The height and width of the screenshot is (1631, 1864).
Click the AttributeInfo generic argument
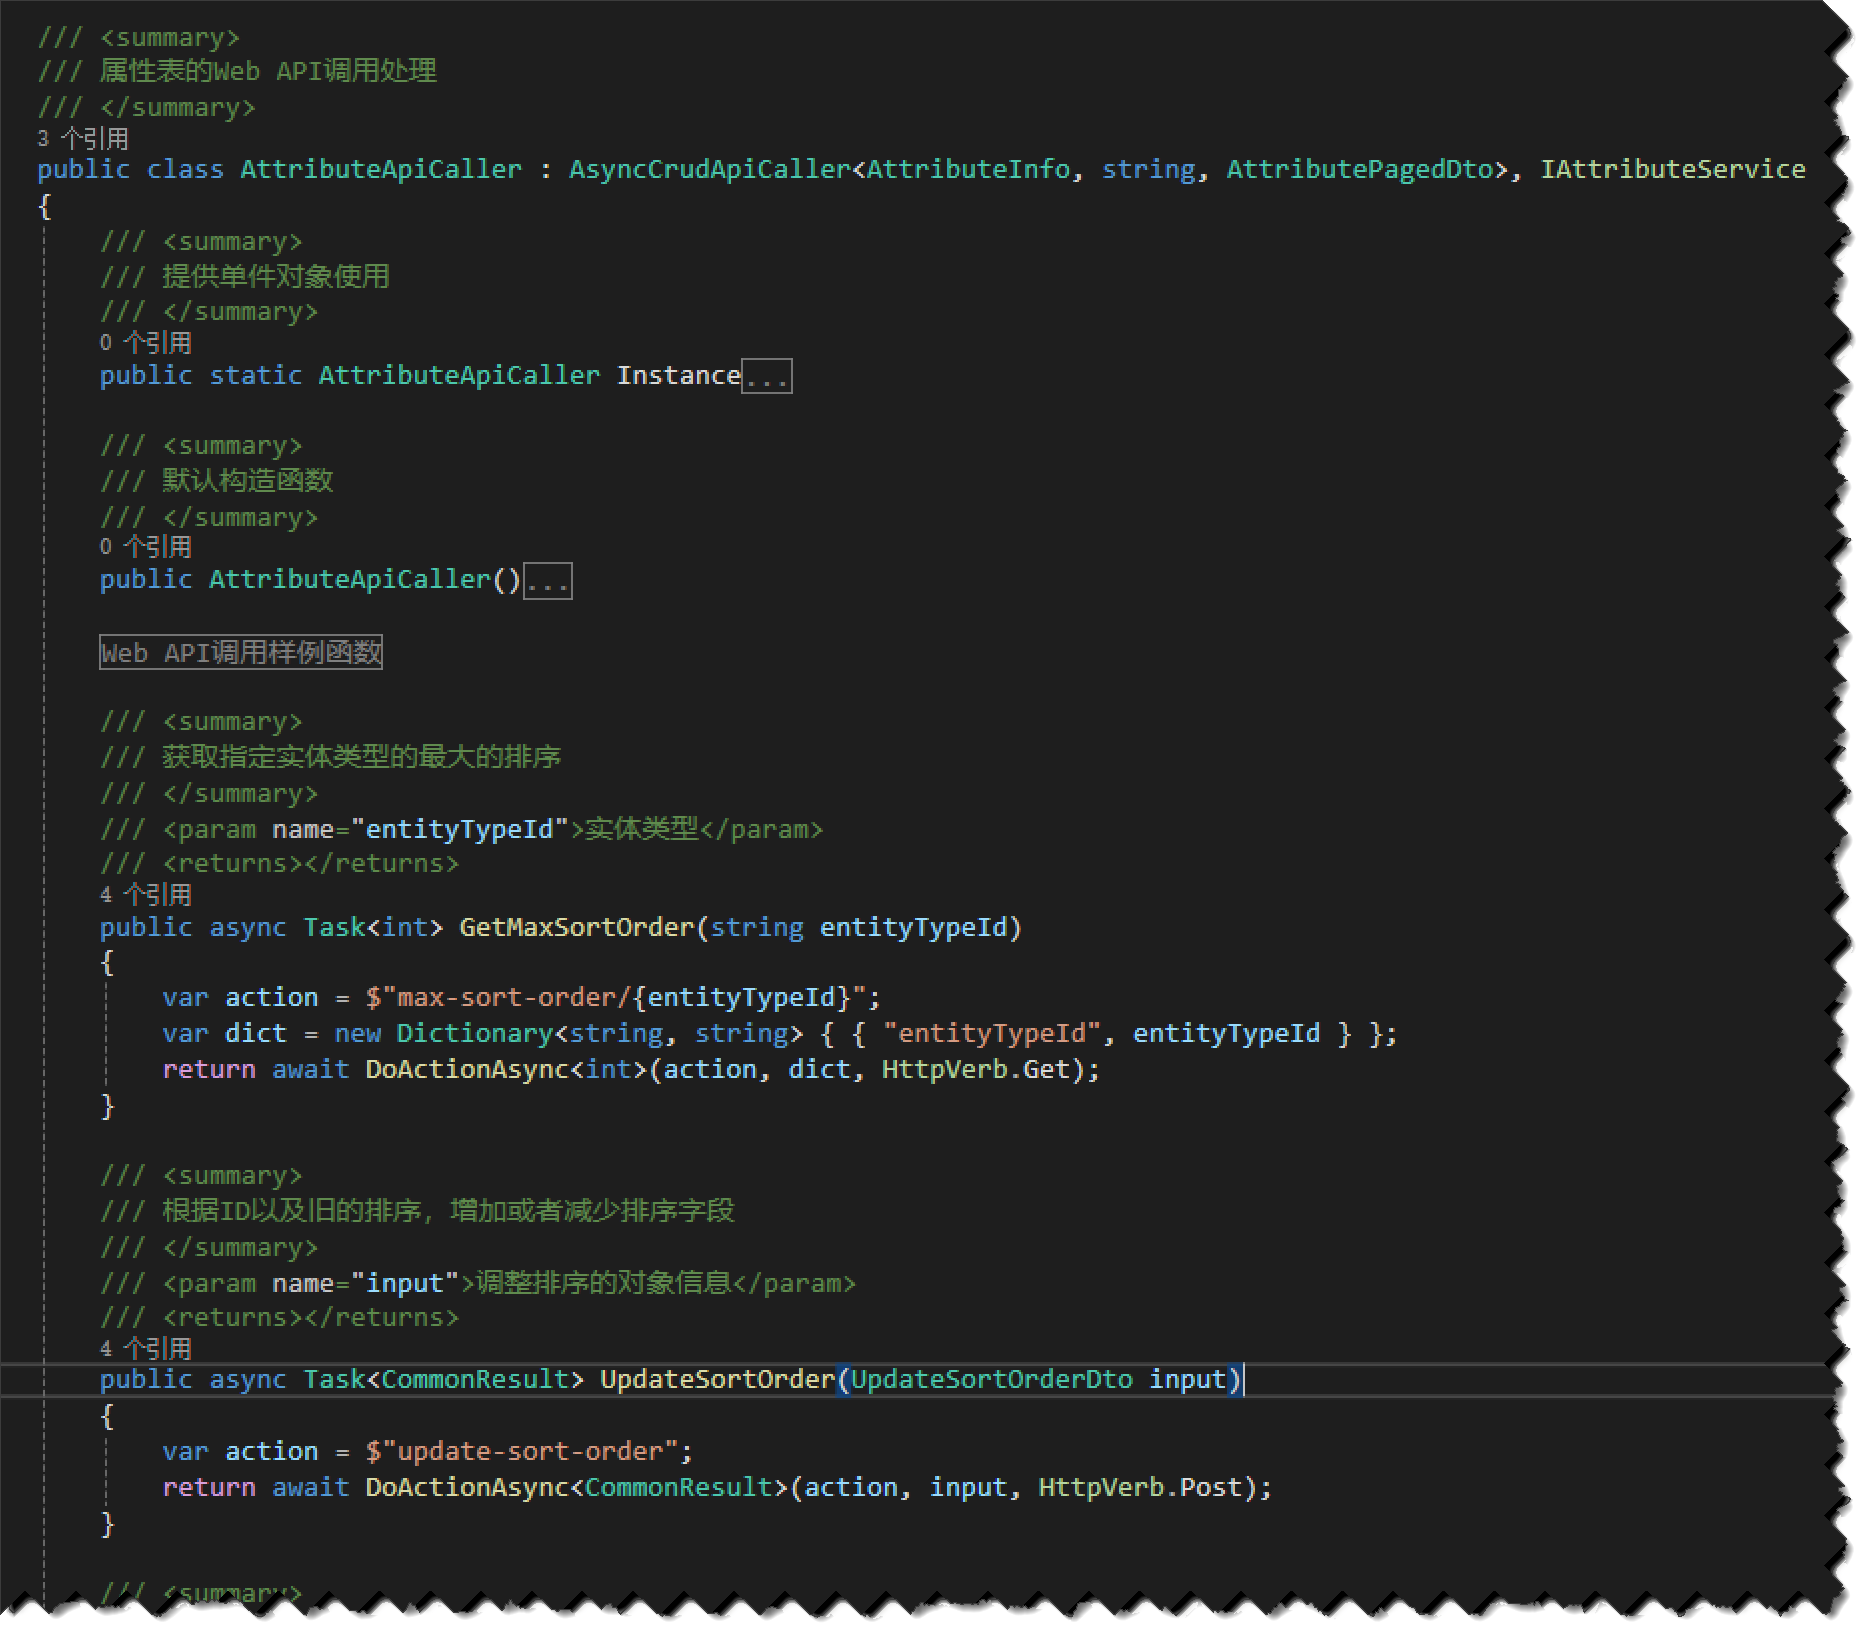(x=967, y=170)
